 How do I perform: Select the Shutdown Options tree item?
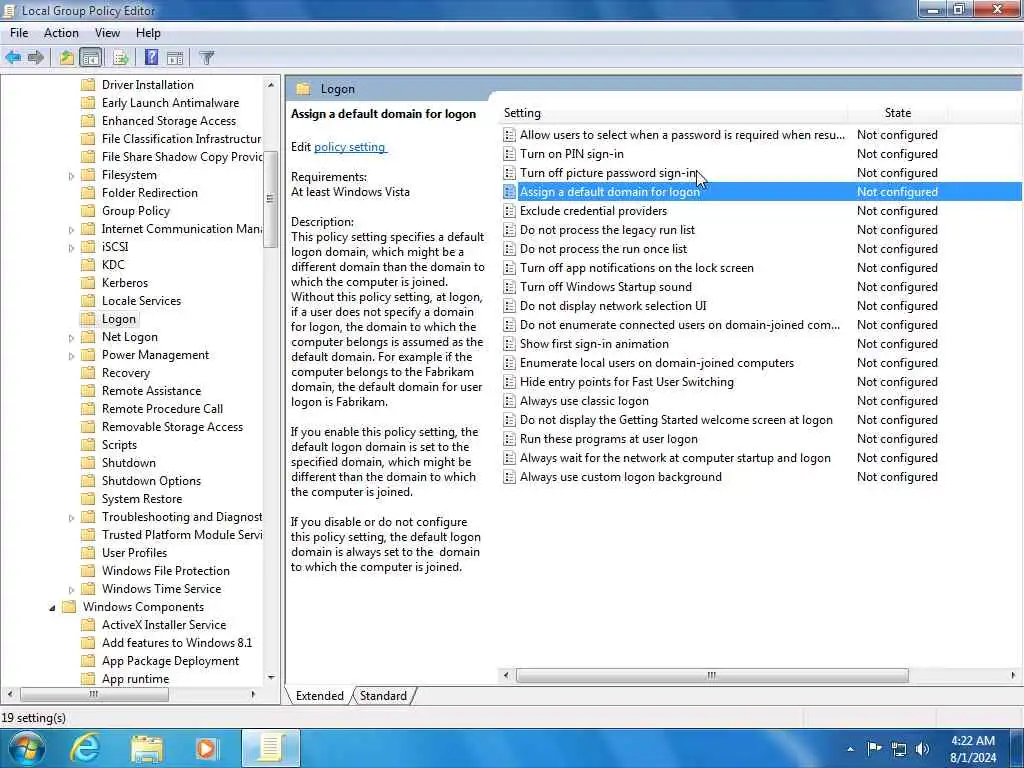152,481
